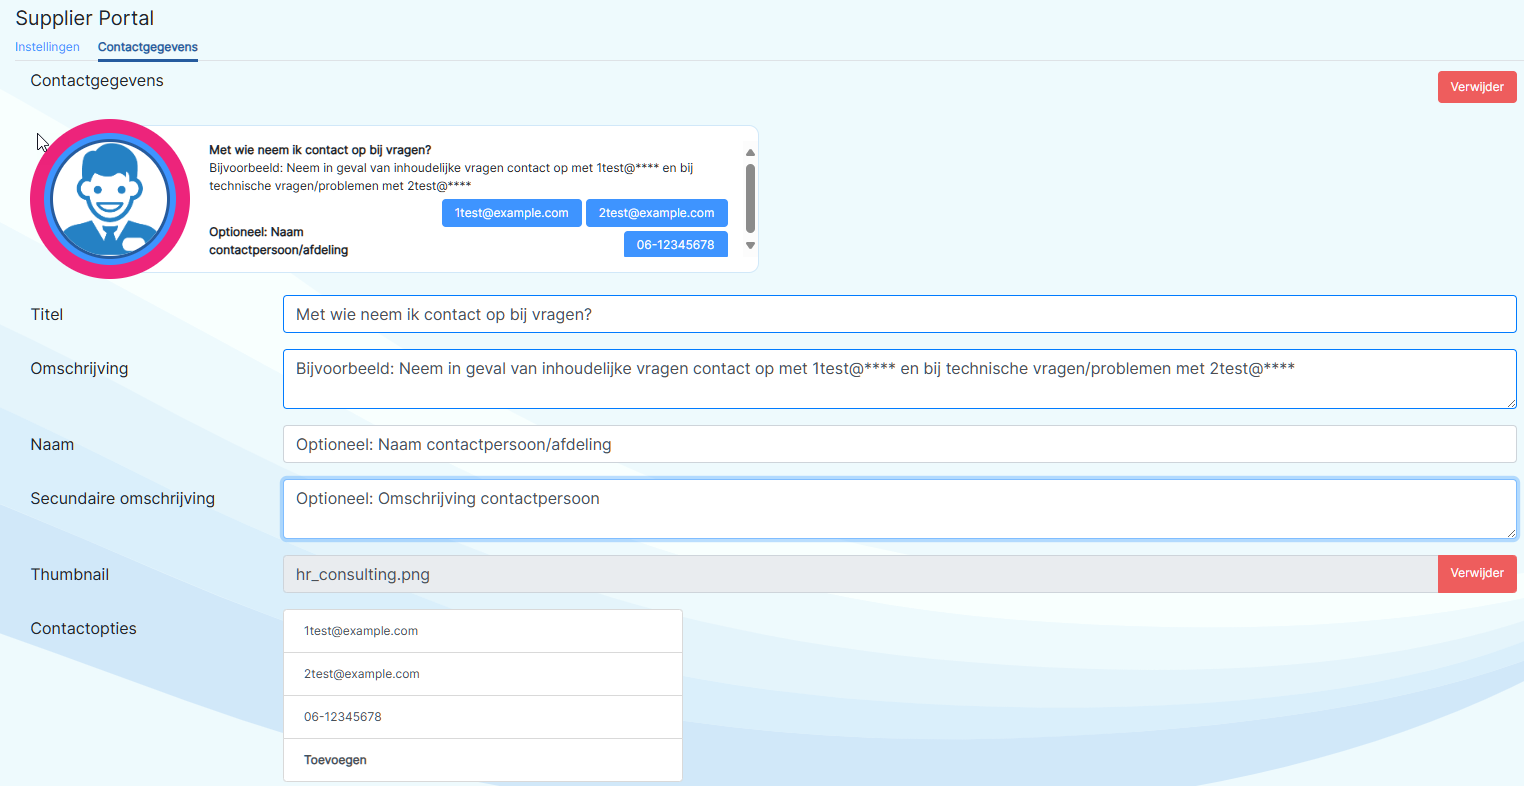Image resolution: width=1524 pixels, height=786 pixels.
Task: Click the contact person avatar icon
Action: point(110,199)
